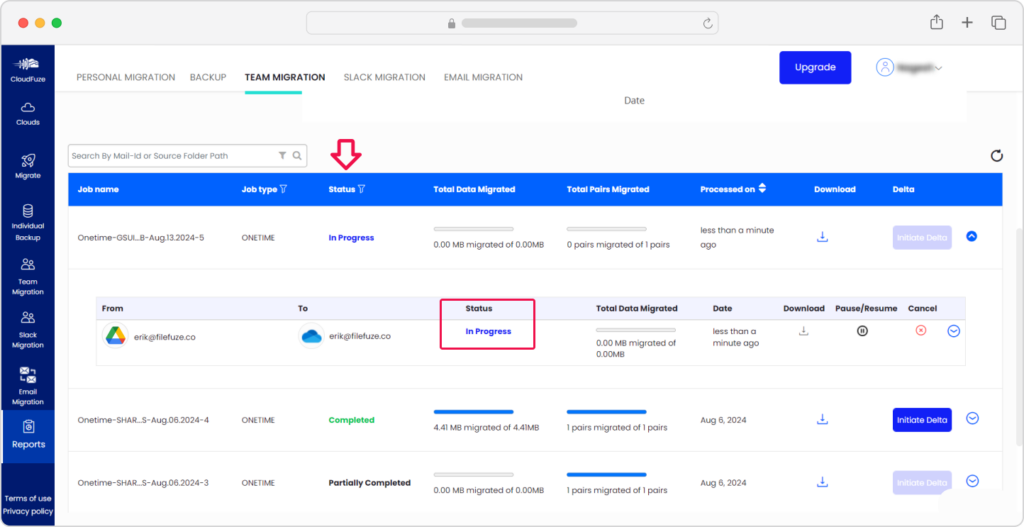
Task: Switch to Backup tab
Action: click(x=208, y=77)
